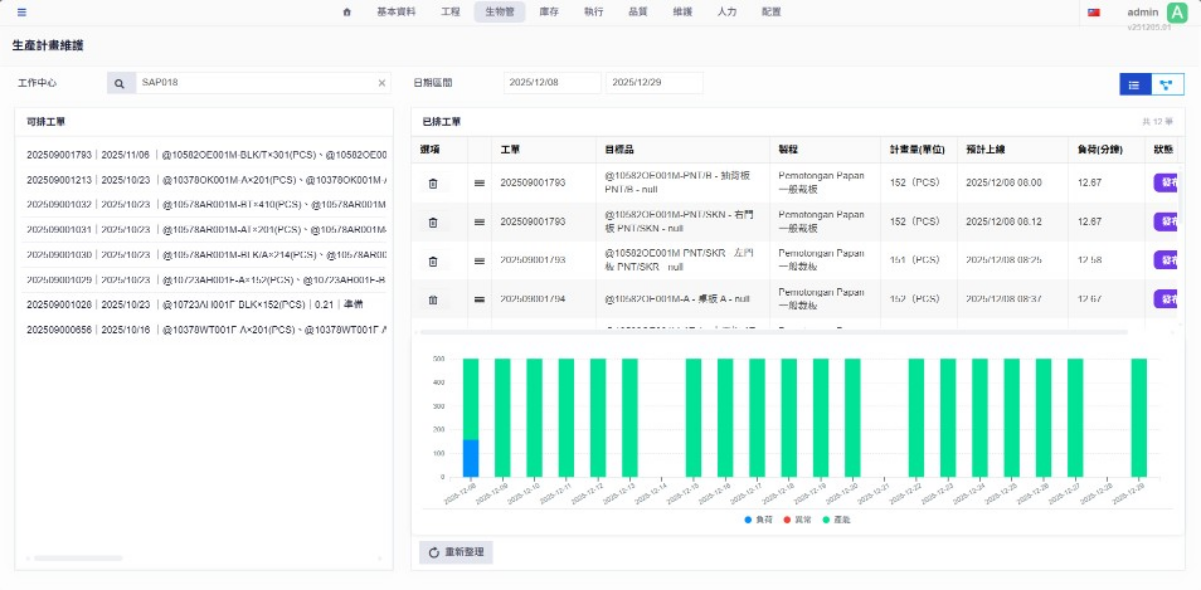Click the search magnifier icon beside 工作中心

coord(120,83)
